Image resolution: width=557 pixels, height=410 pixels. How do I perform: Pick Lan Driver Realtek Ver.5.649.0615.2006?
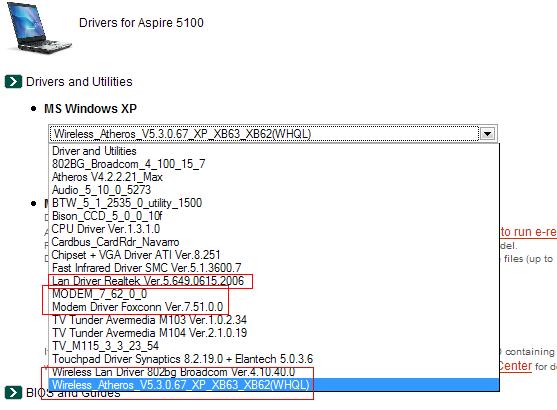(274, 281)
